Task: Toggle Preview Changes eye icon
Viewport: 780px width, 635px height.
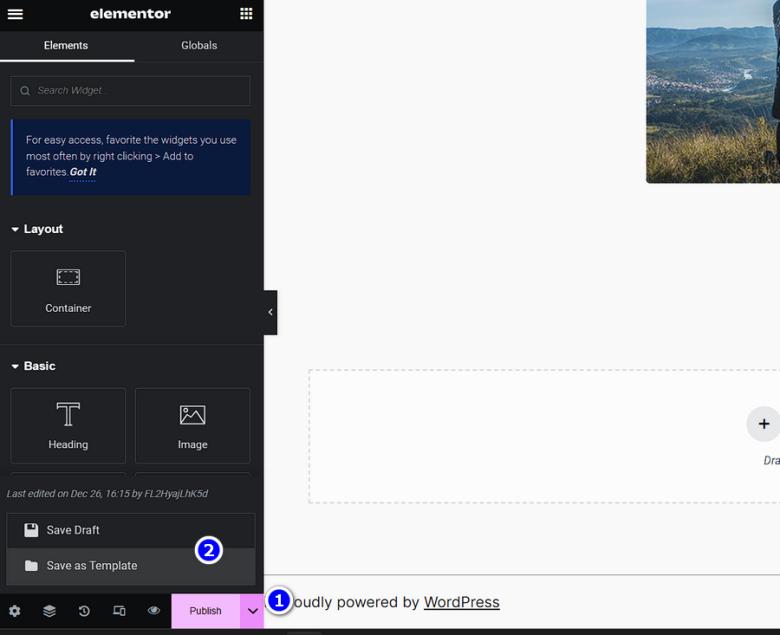Action: (154, 610)
